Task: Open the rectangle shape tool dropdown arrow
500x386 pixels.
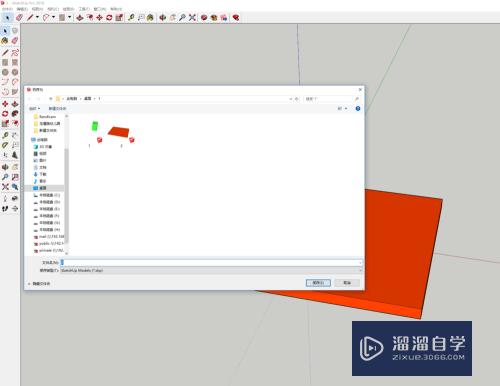Action: [x=70, y=17]
